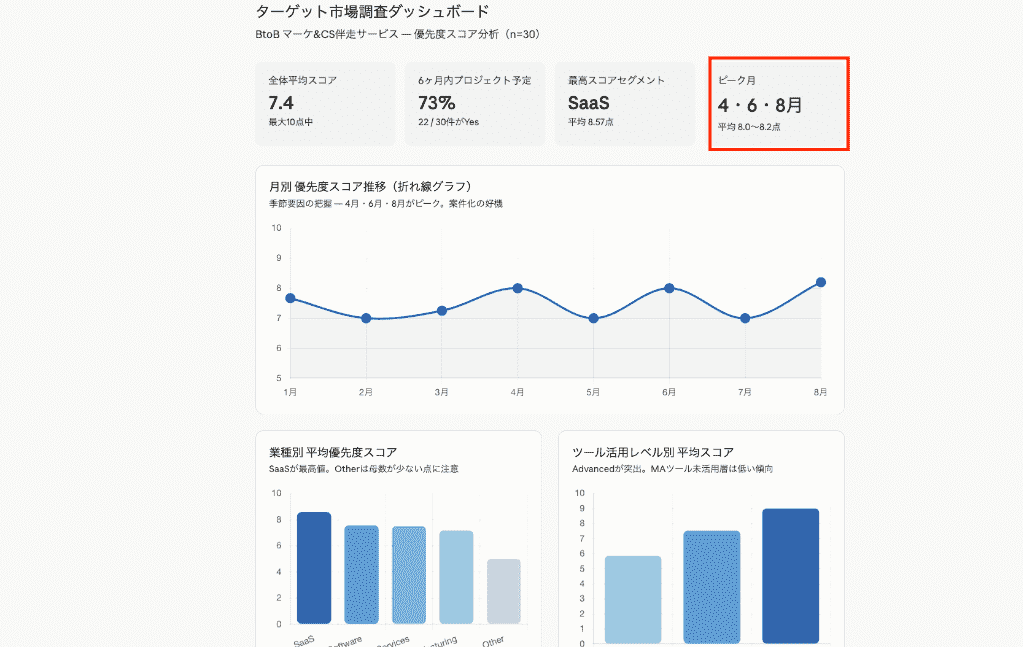Click the 1月 data point on line chart

click(x=290, y=298)
